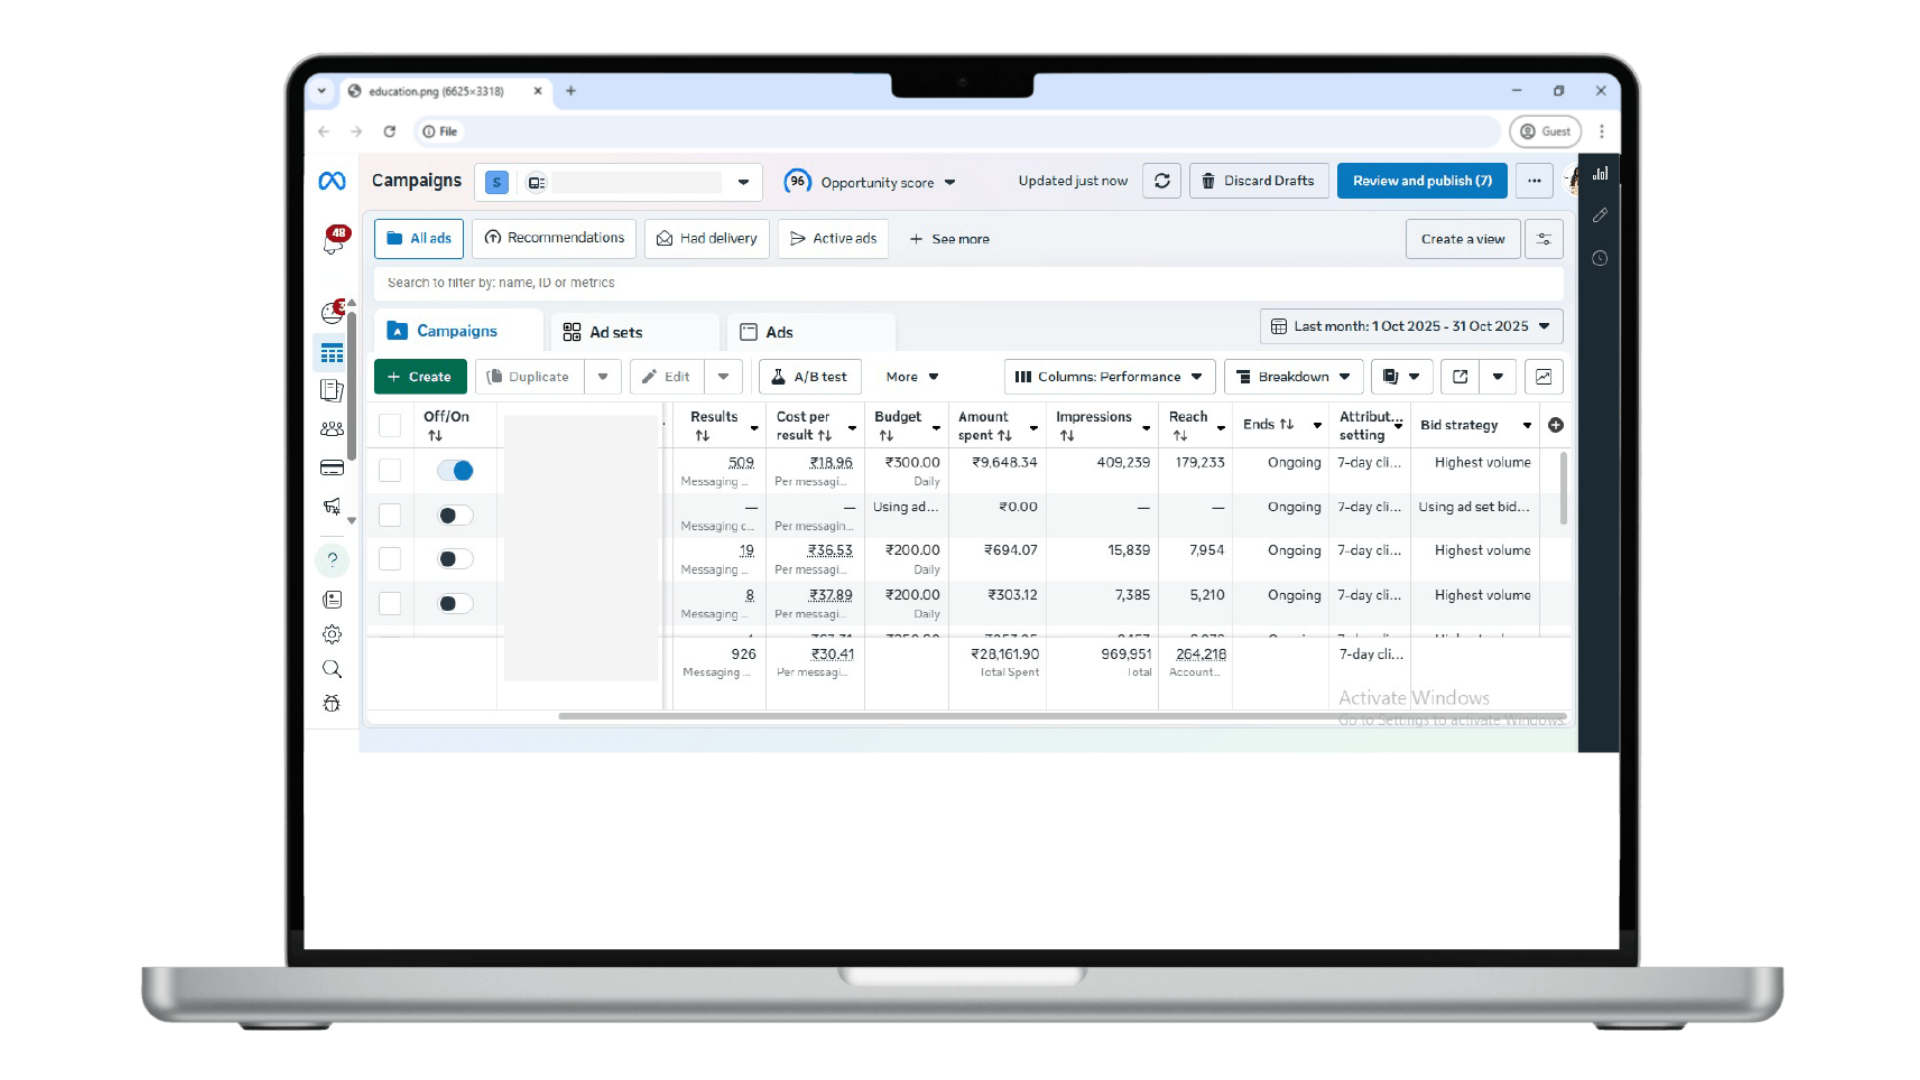Add a column with the plus icon
The height and width of the screenshot is (1080, 1920).
click(x=1555, y=425)
